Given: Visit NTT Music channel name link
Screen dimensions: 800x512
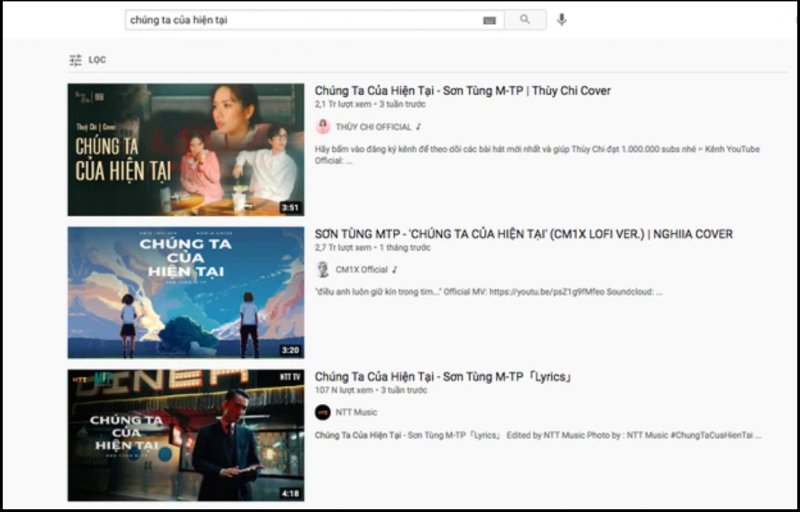Looking at the screenshot, I should point(356,413).
